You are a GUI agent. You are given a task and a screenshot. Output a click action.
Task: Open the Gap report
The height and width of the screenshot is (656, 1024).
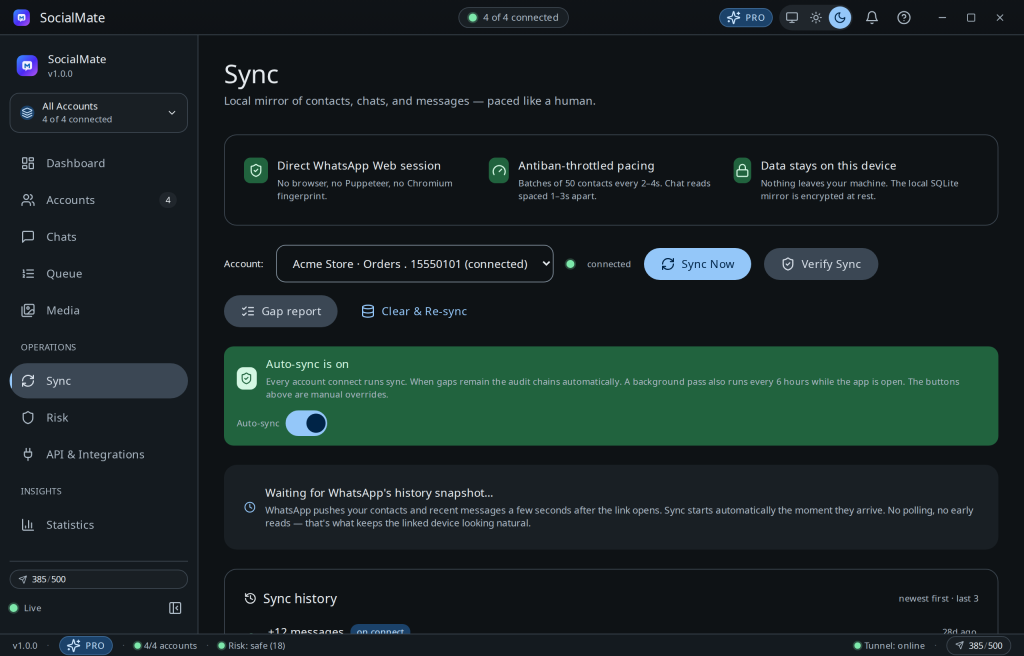tap(281, 311)
